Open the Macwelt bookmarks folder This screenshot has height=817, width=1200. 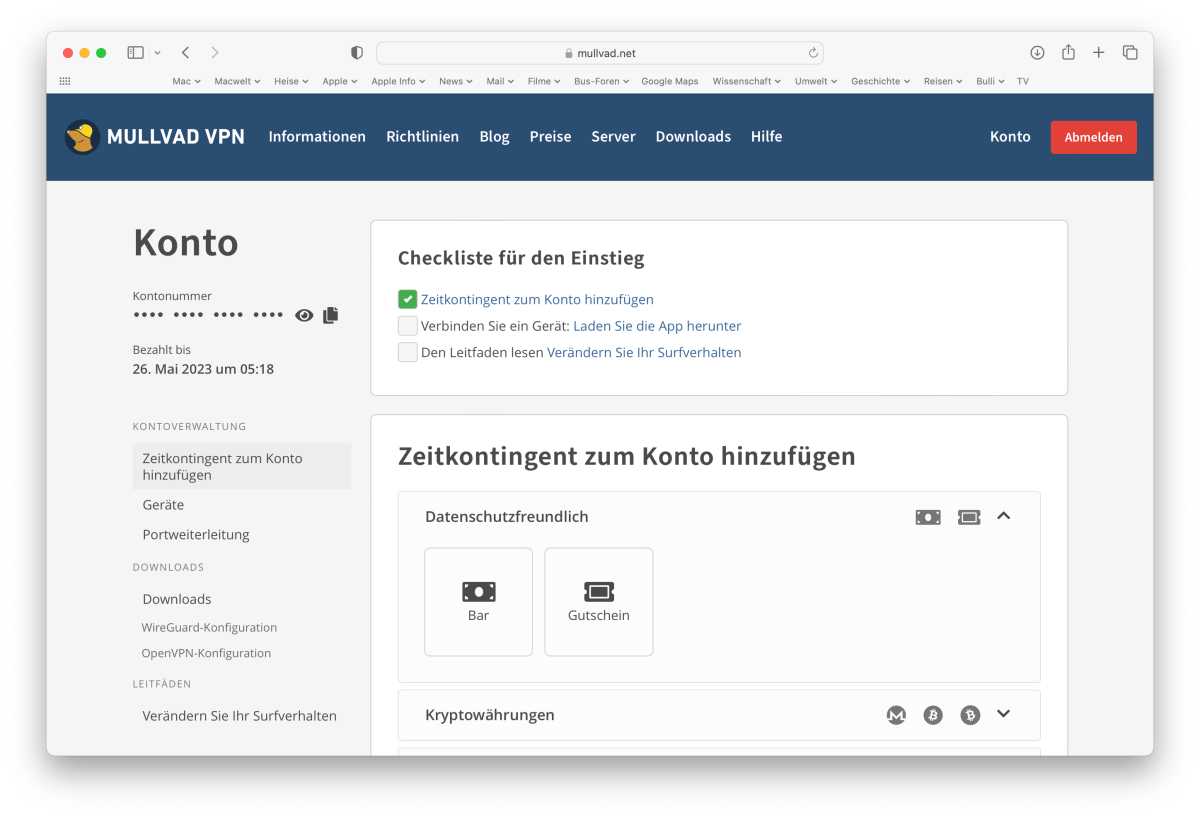pos(237,81)
